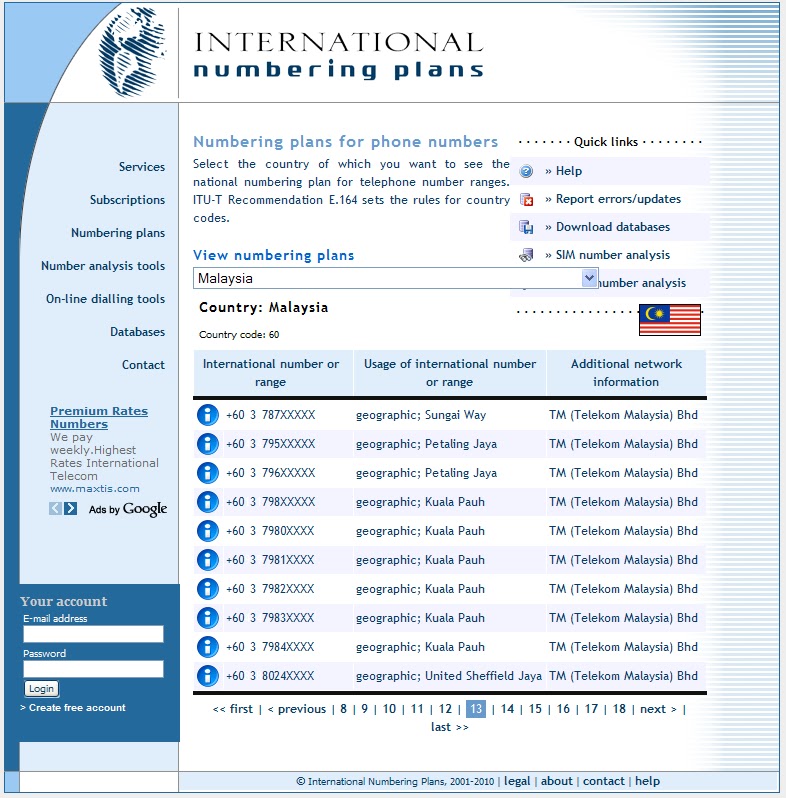Screen dimensions: 786x798
Task: Open Subscriptions in the side menu
Action: pyautogui.click(x=127, y=200)
